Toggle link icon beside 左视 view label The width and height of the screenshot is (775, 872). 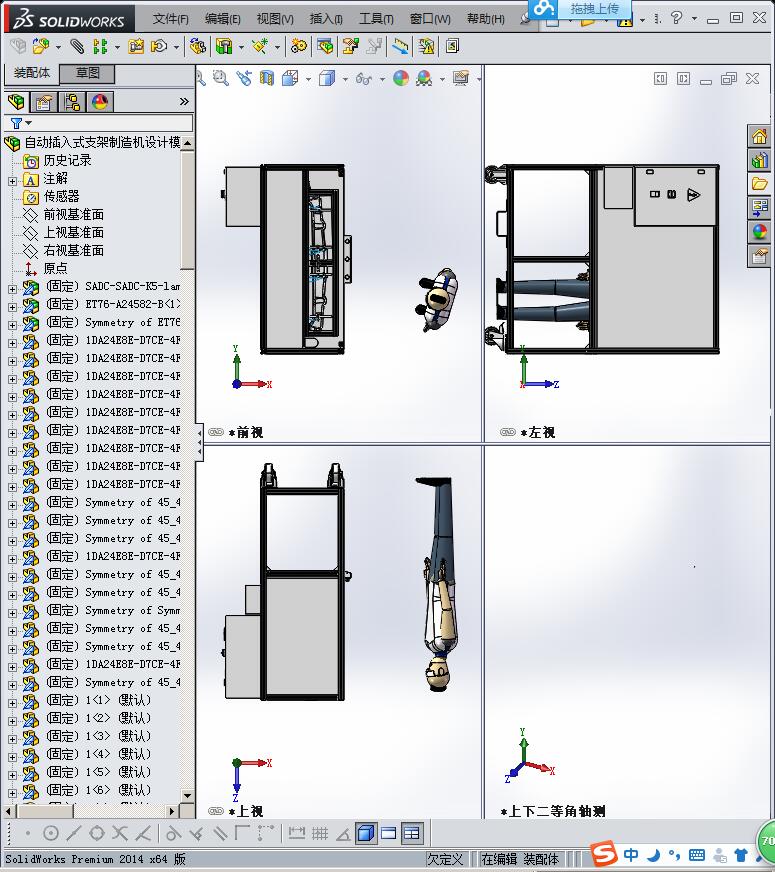pos(508,432)
